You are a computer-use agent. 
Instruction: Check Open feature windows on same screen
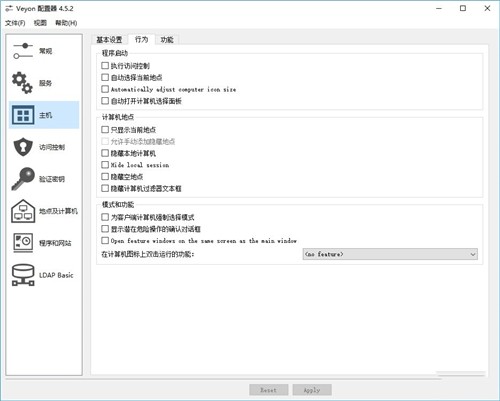(x=105, y=240)
